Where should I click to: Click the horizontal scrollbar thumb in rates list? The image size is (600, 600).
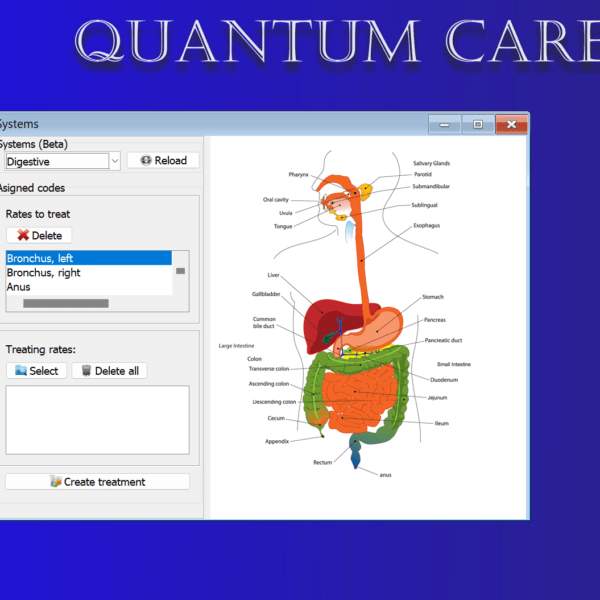(x=66, y=303)
